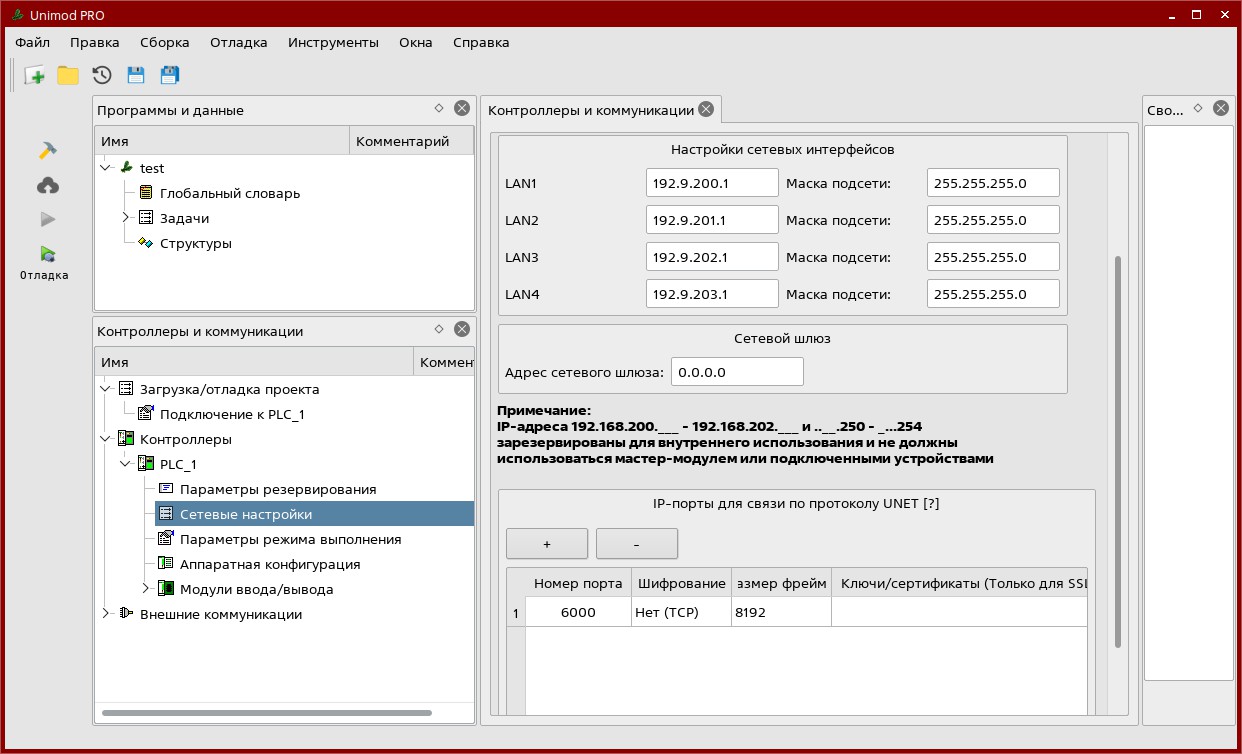
Task: Expand the Задачи tree node
Action: (x=126, y=218)
